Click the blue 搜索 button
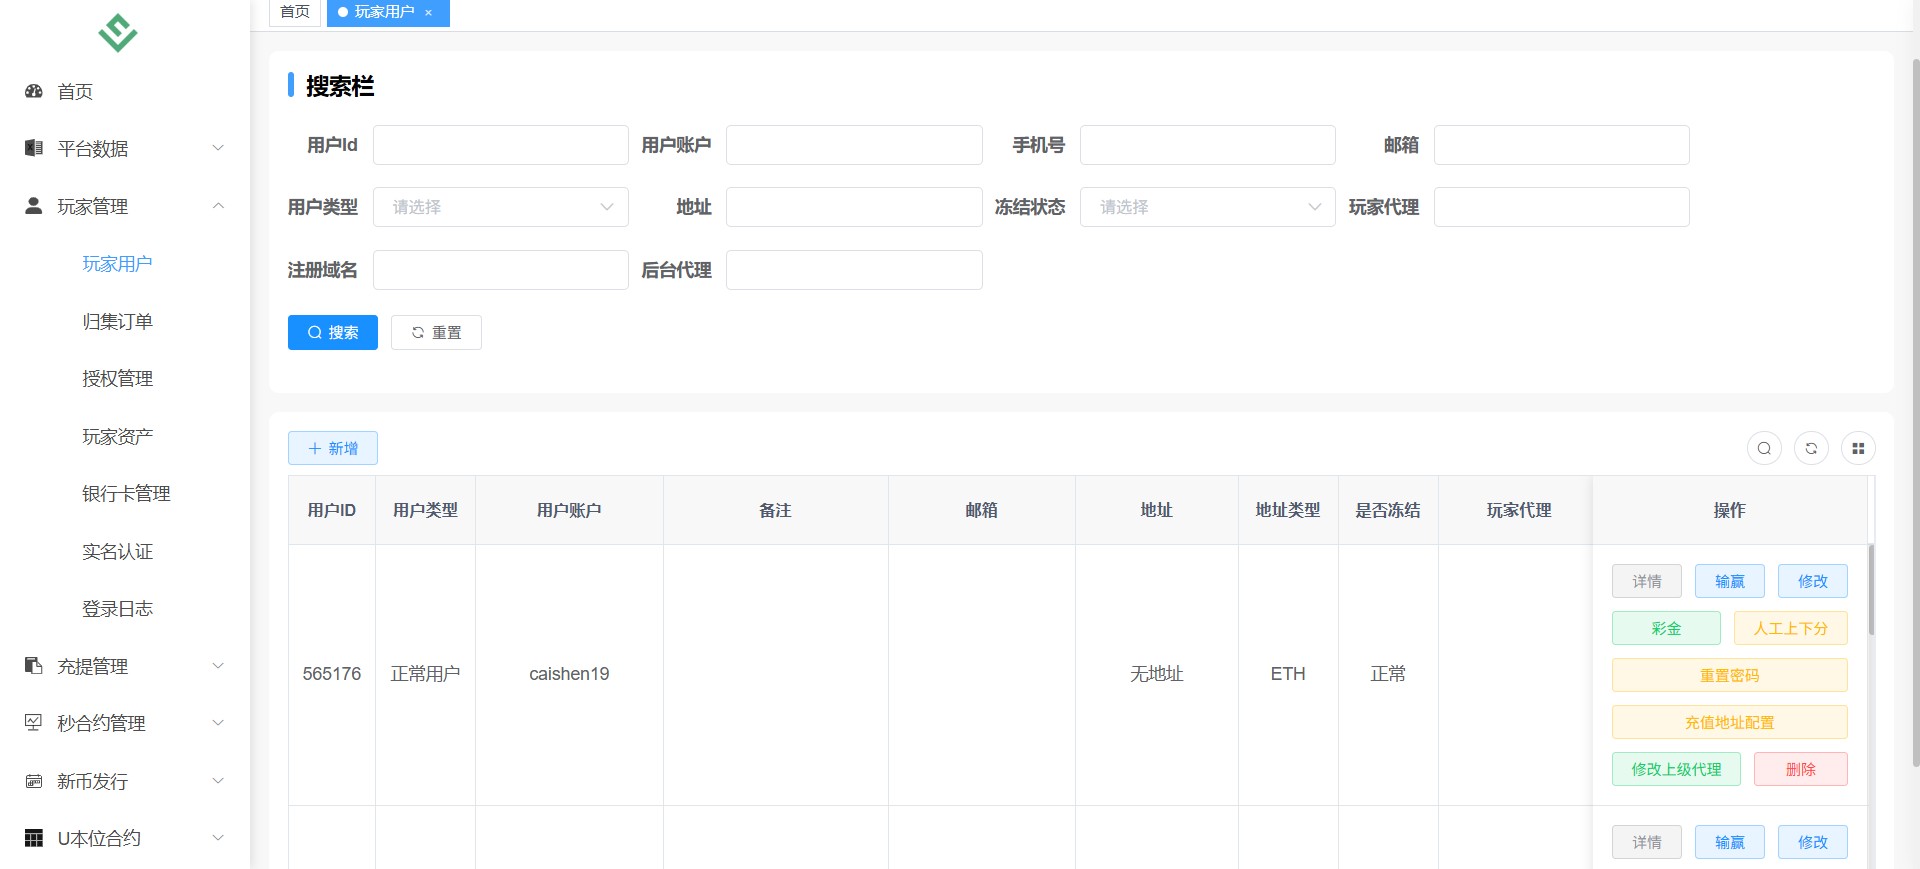1920x869 pixels. click(x=333, y=332)
